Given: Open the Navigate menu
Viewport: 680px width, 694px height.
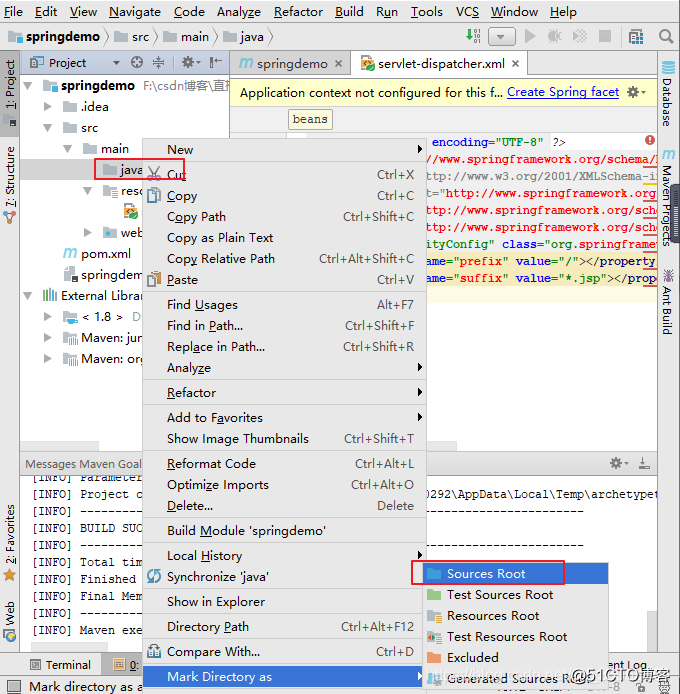Looking at the screenshot, I should pos(135,12).
